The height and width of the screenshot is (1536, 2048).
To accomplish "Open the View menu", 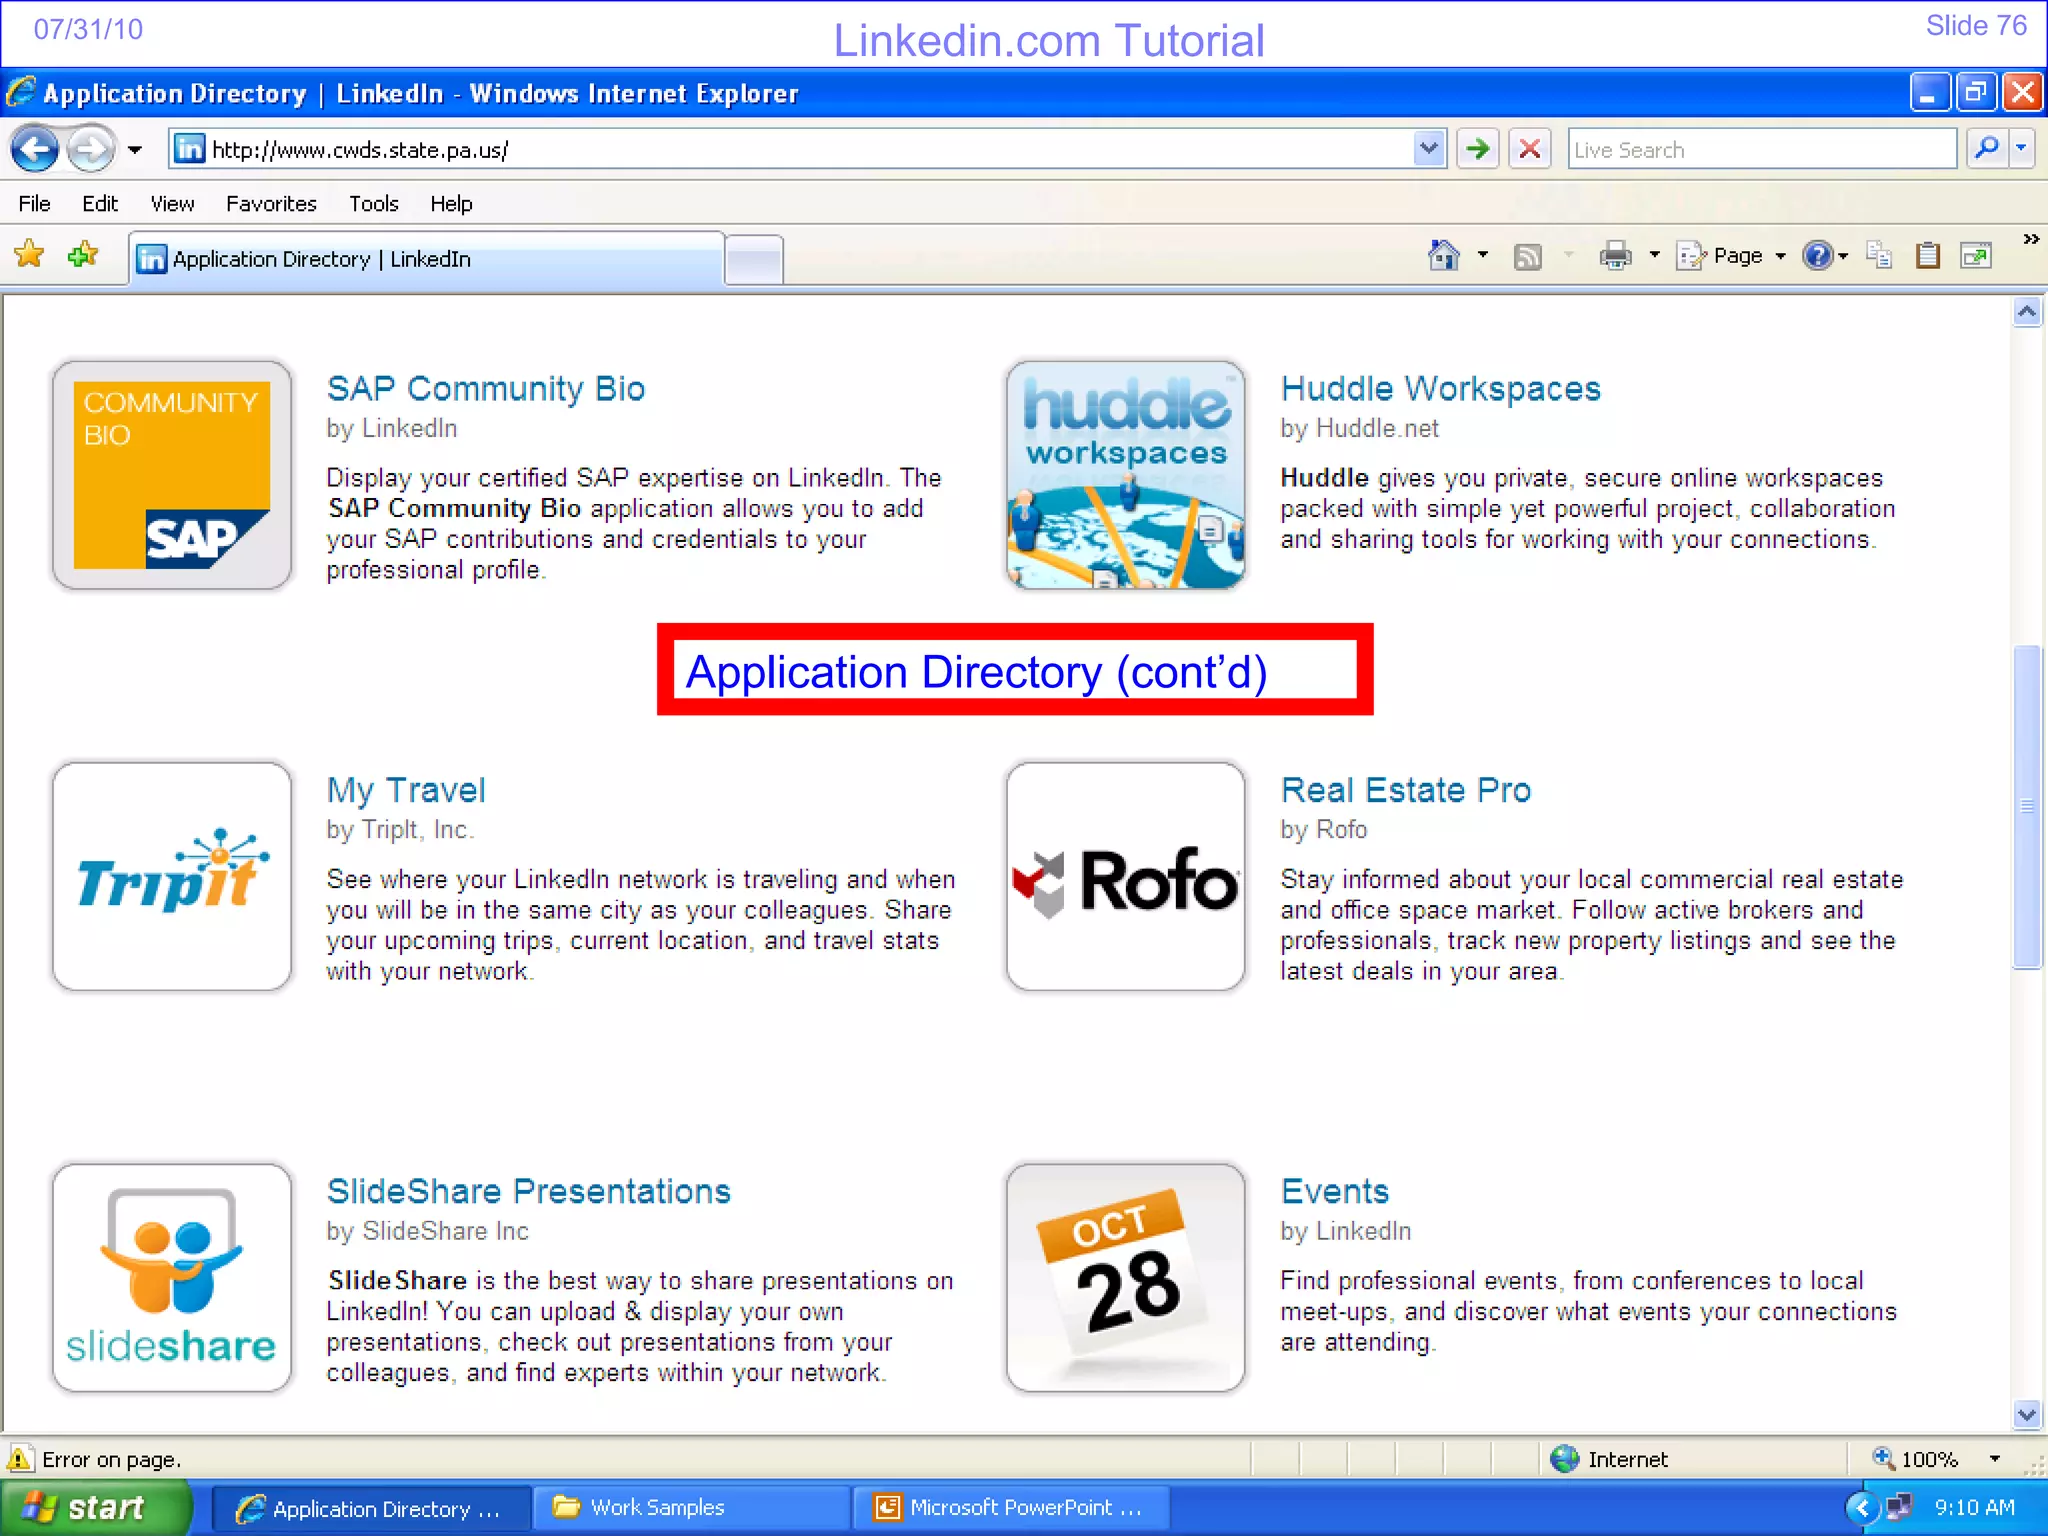I will (x=172, y=204).
